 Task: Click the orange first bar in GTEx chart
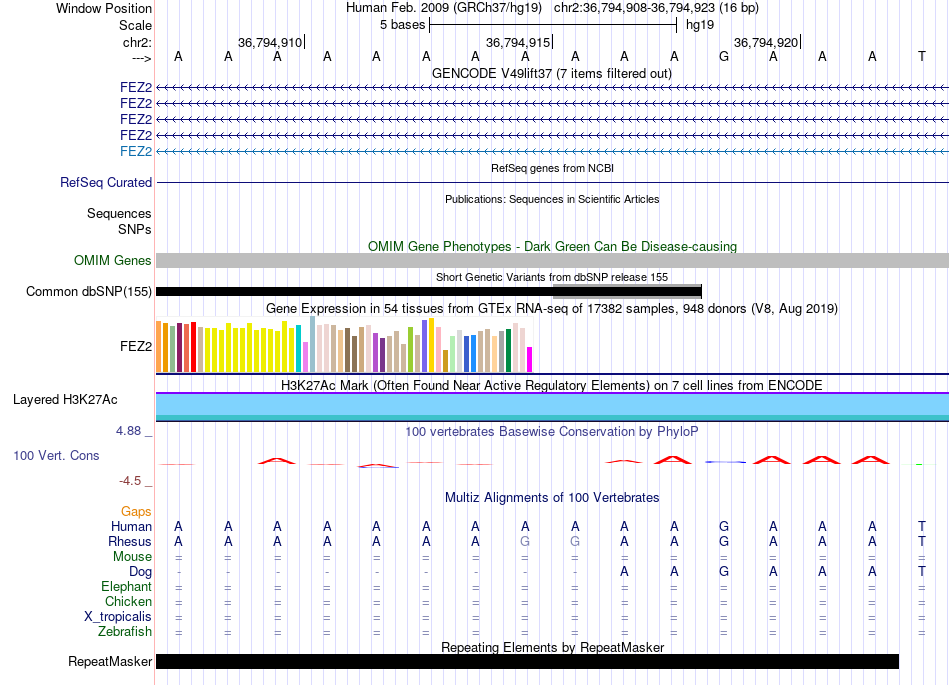pyautogui.click(x=159, y=346)
